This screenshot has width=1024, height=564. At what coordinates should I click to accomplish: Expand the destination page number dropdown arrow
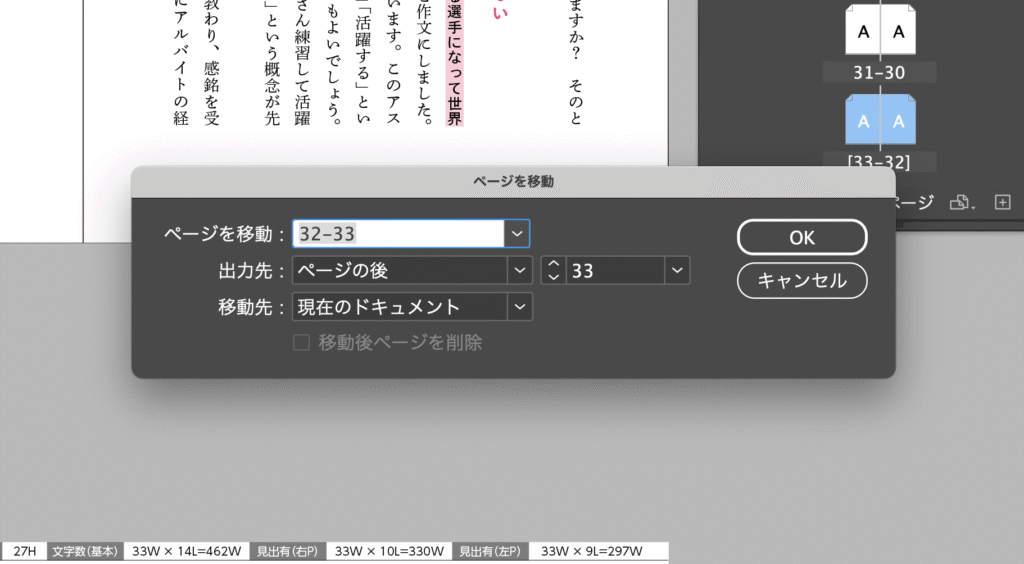[677, 270]
